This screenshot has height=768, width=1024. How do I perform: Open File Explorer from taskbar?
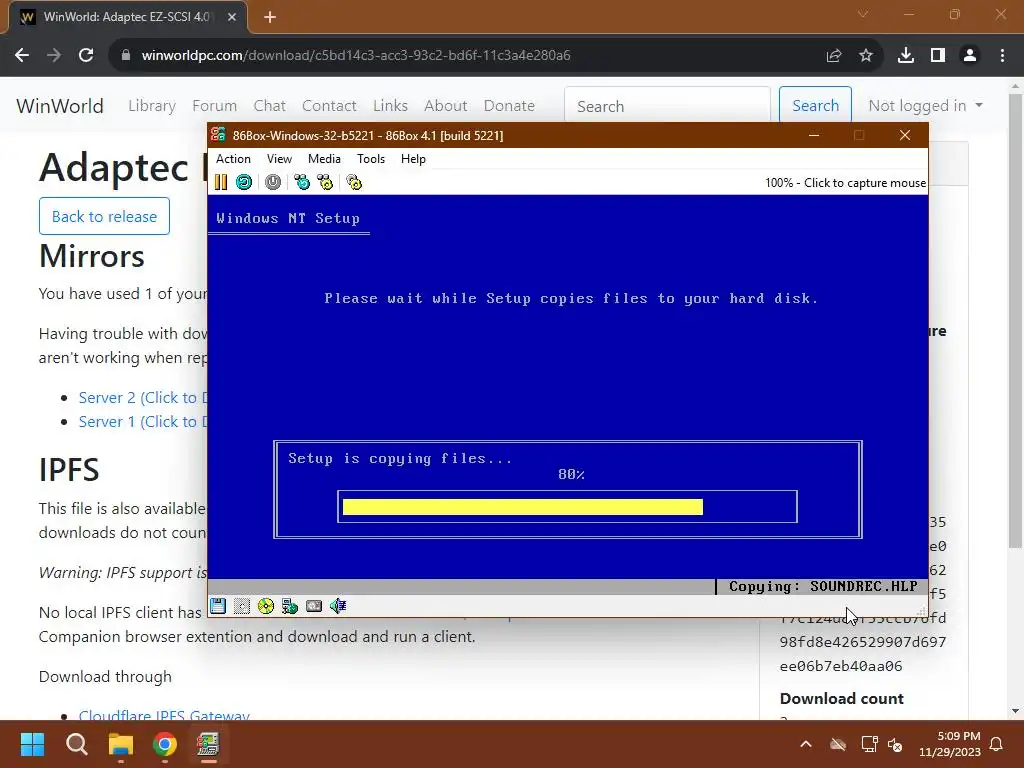[x=121, y=744]
